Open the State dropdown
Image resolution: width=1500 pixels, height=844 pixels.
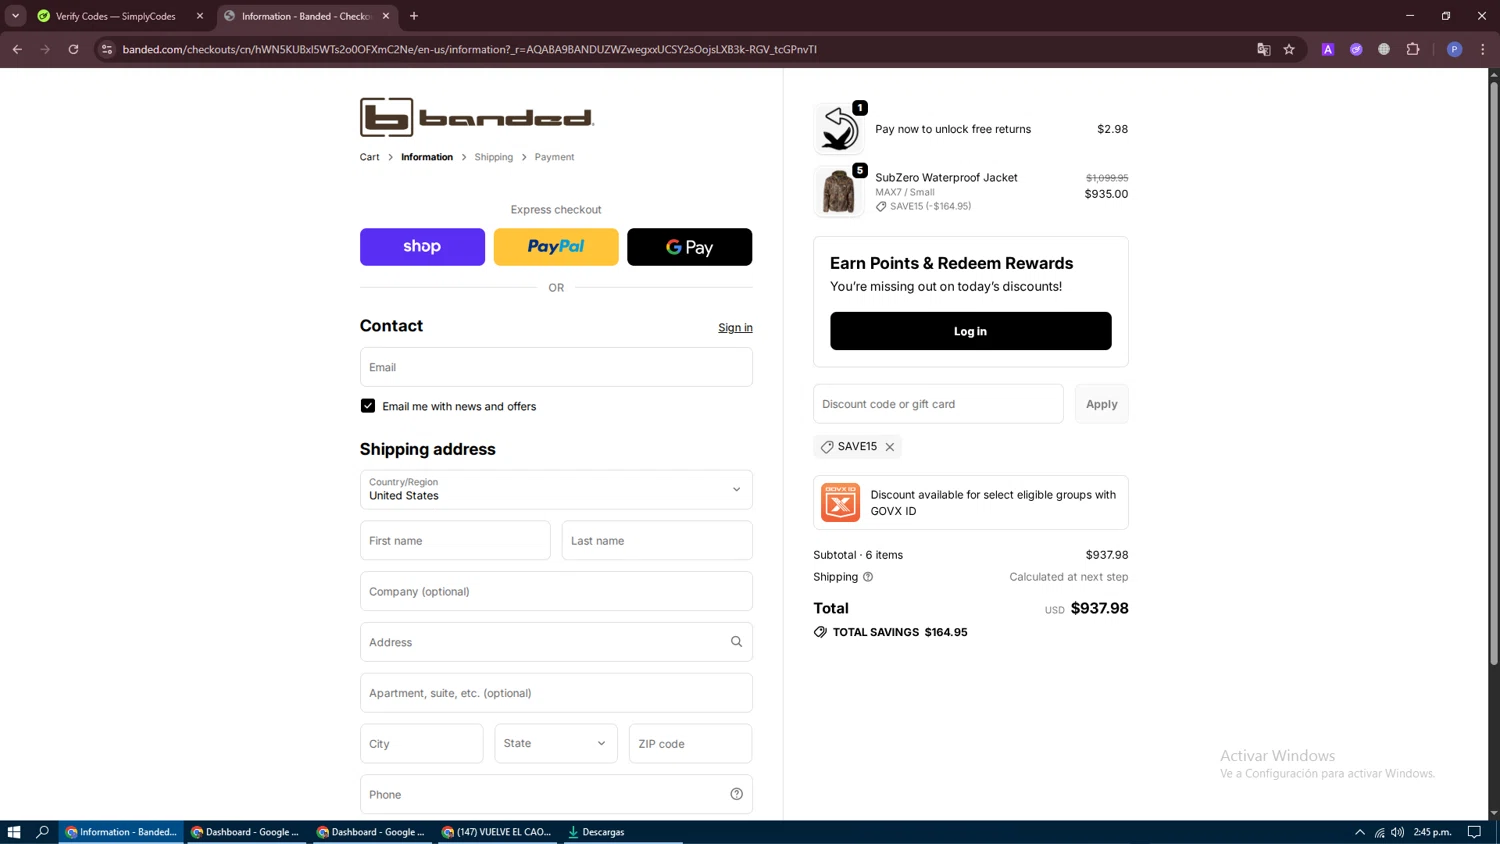[556, 744]
